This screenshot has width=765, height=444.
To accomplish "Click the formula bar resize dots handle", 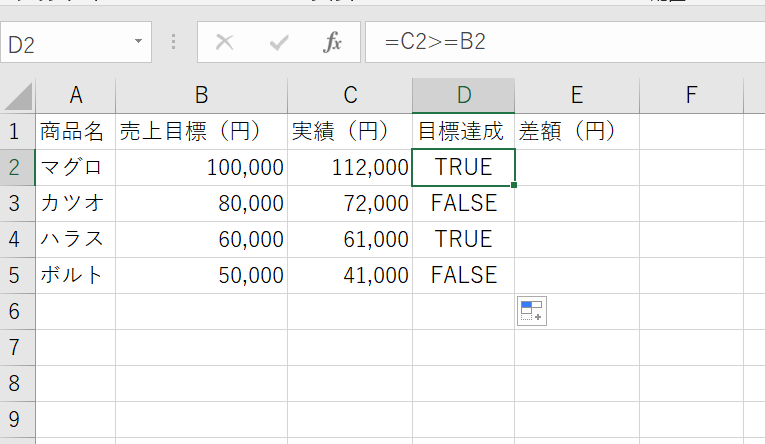I will [x=174, y=43].
